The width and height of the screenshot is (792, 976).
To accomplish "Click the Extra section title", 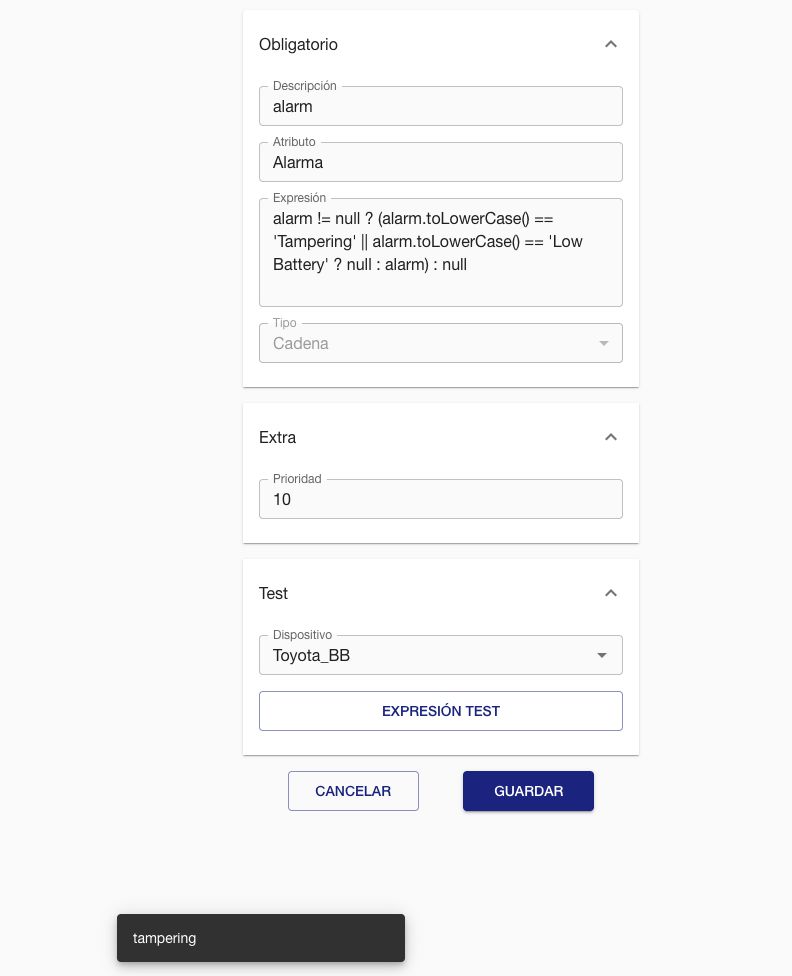I will (277, 438).
